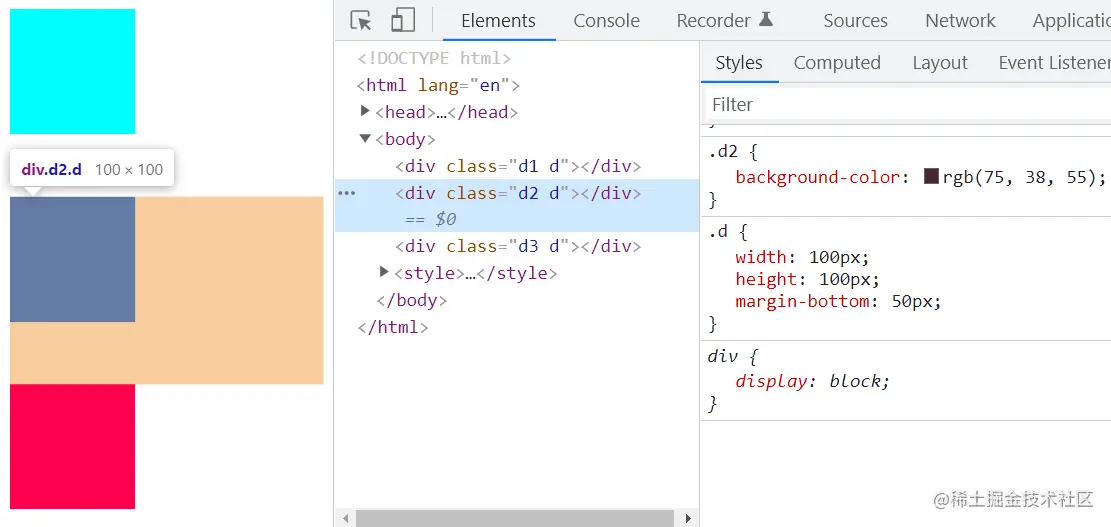Click the highlighted blue d2 square in page
1111x527 pixels.
(x=72, y=259)
